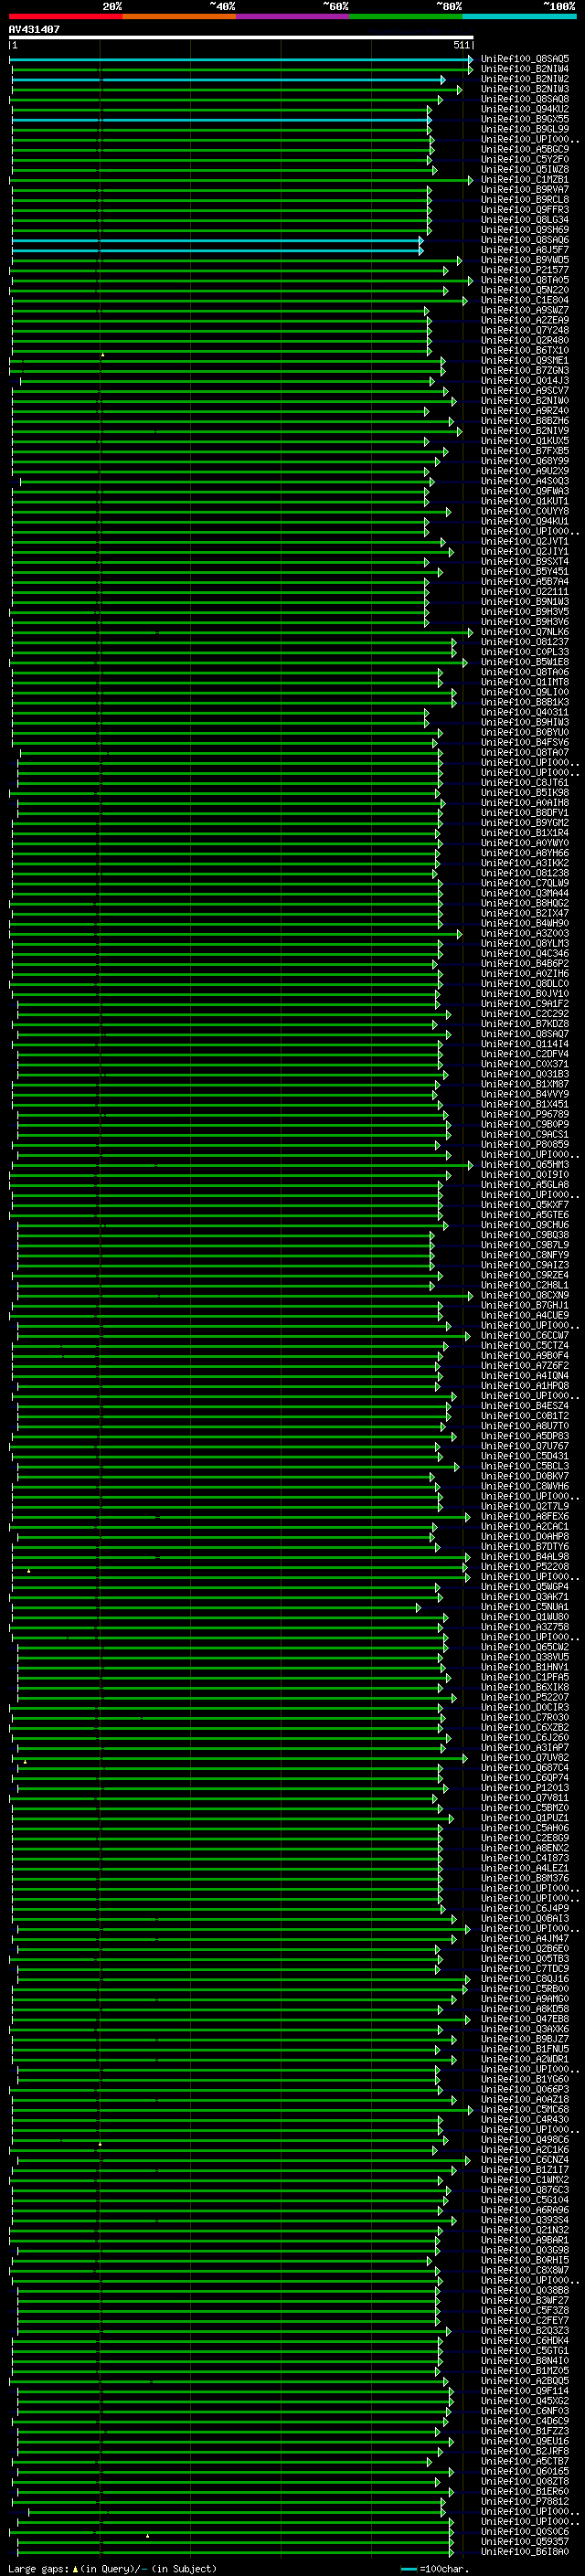Viewport: 585px width, 2576px height.
Task: Select hit label UniRef100_Q8TA05
Action: tap(525, 280)
